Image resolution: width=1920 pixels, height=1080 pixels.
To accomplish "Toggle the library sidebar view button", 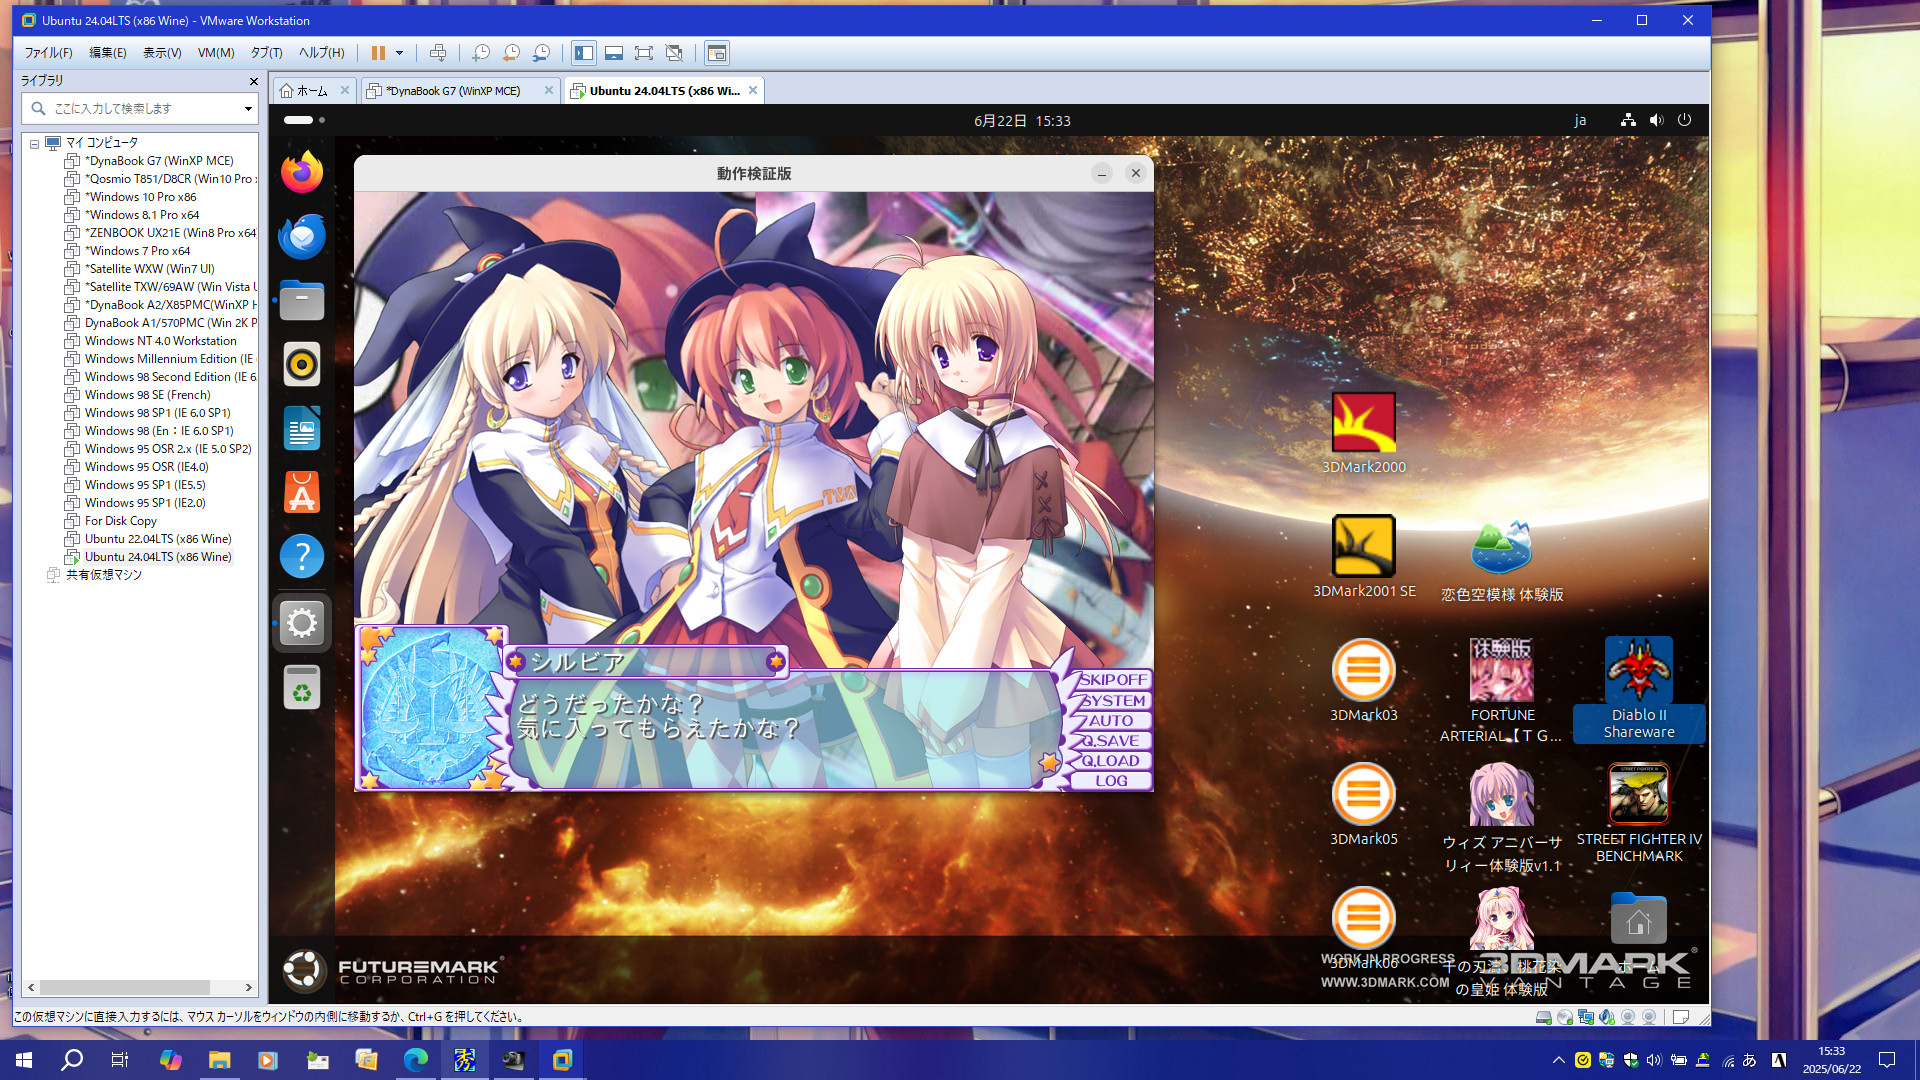I will click(584, 53).
